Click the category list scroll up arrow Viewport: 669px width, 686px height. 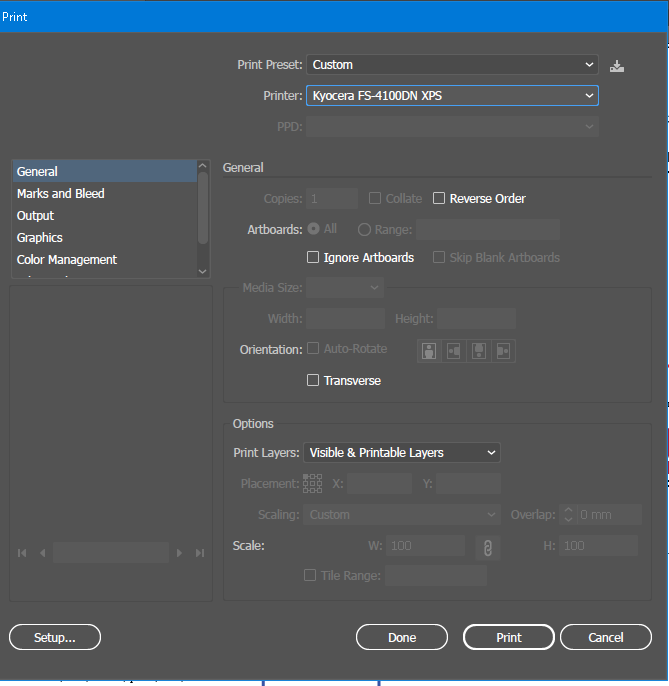(203, 166)
